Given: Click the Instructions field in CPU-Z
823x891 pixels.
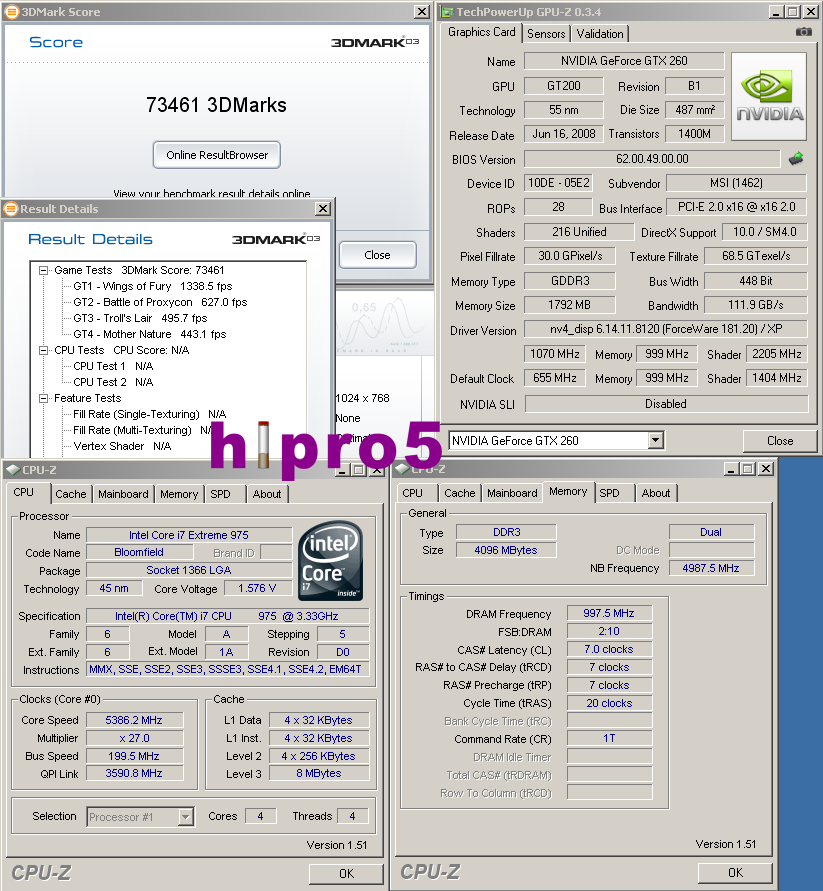Looking at the screenshot, I should [227, 669].
